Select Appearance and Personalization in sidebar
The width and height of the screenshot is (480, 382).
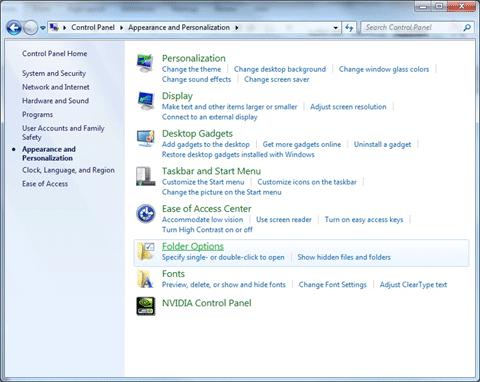[49, 153]
